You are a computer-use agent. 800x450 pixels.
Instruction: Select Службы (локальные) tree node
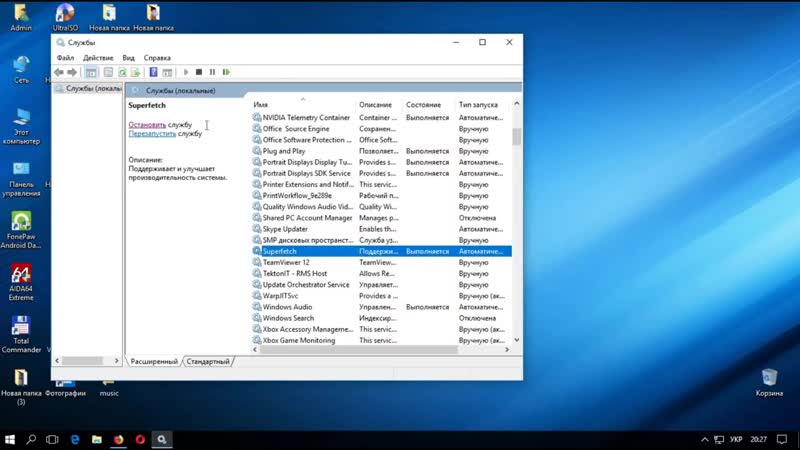[x=88, y=89]
